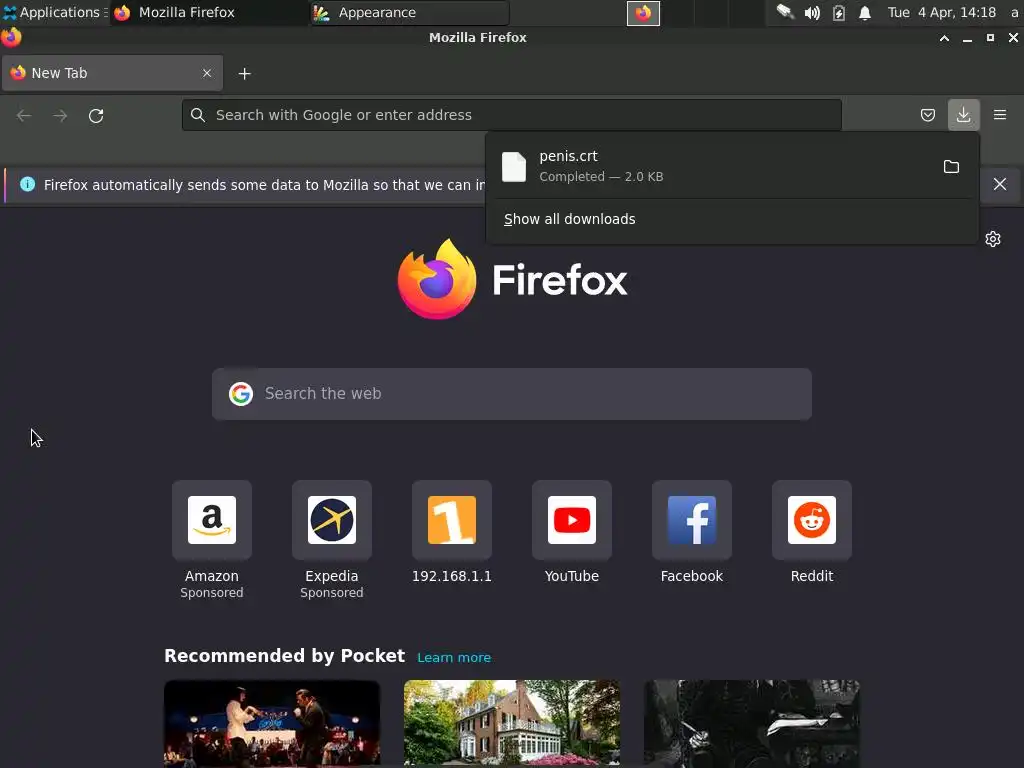Click the clock showing Tue 4 Apr, 14:18
Image resolution: width=1024 pixels, height=768 pixels.
[942, 12]
